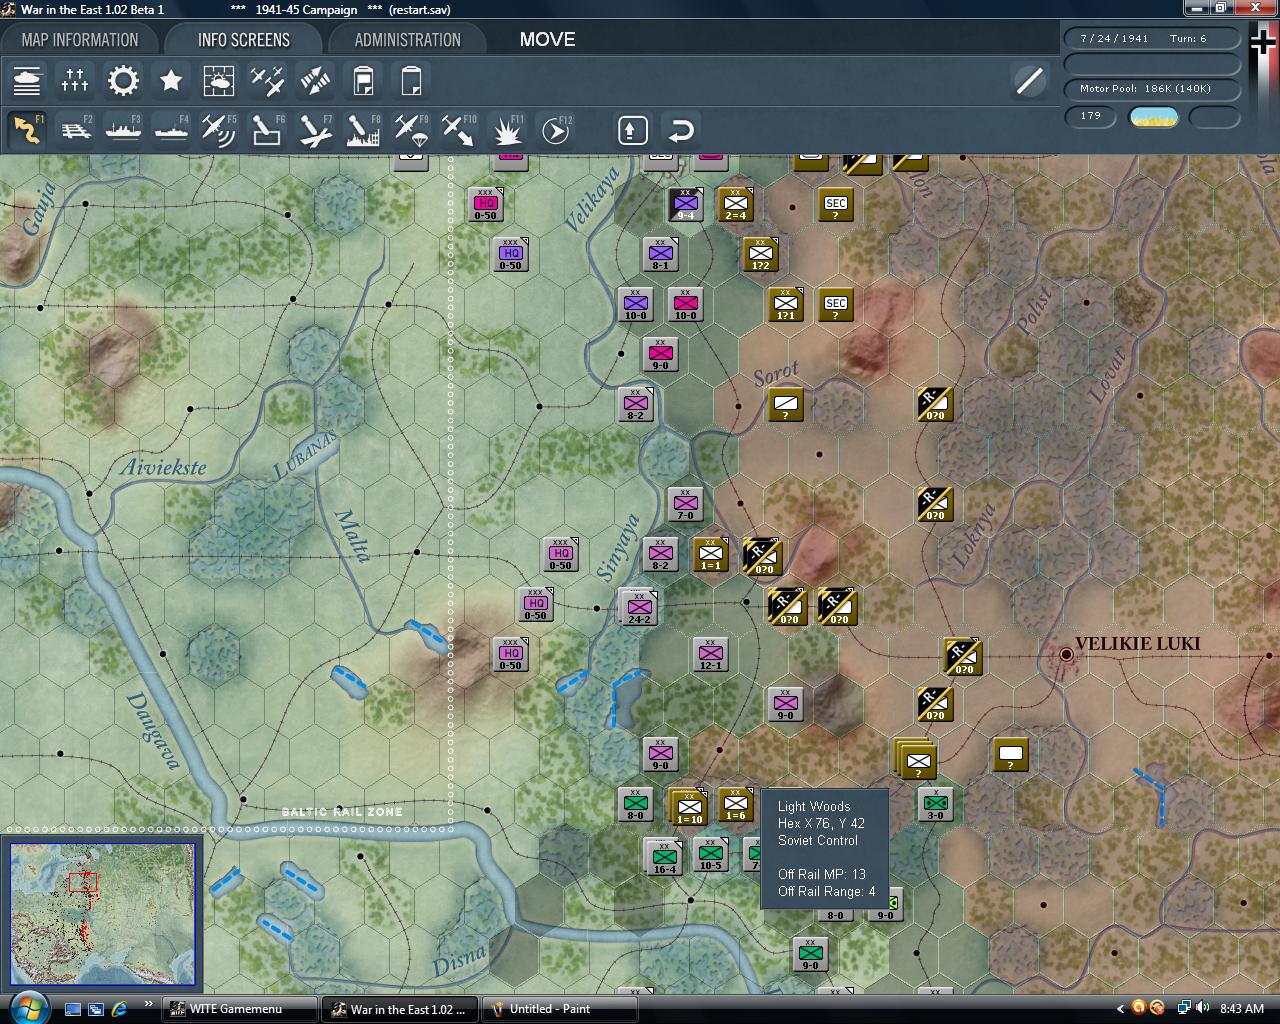Select F8 bomb city mode icon
Viewport: 1280px width, 1024px height.
tap(363, 130)
